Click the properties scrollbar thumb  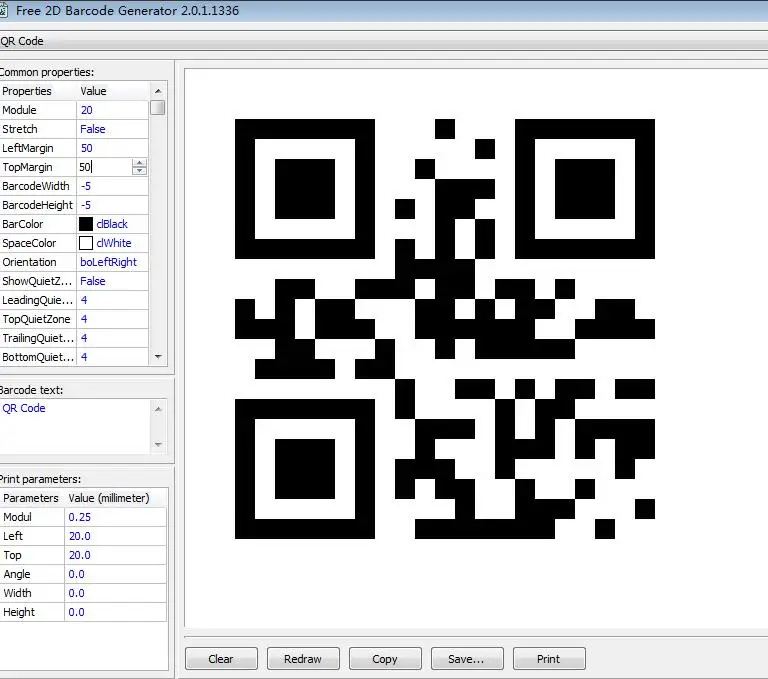(158, 108)
